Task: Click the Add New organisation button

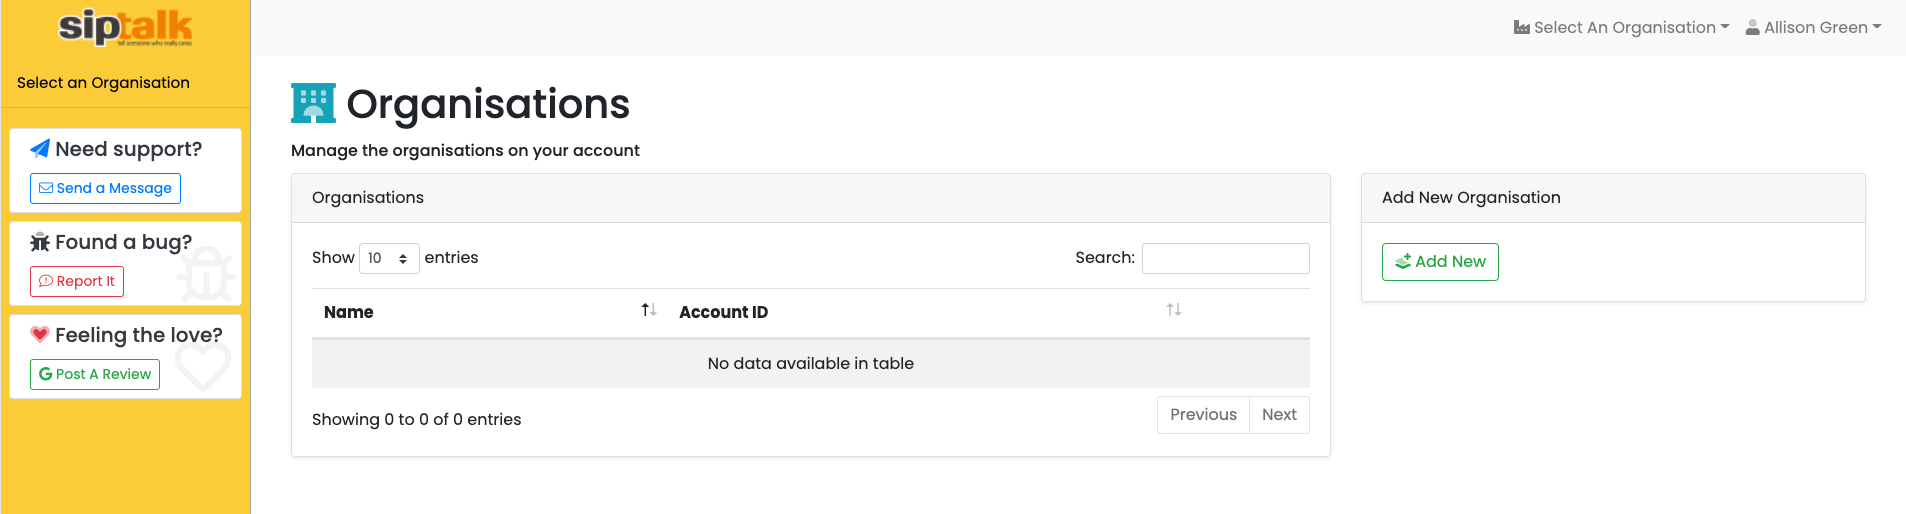Action: click(x=1440, y=262)
